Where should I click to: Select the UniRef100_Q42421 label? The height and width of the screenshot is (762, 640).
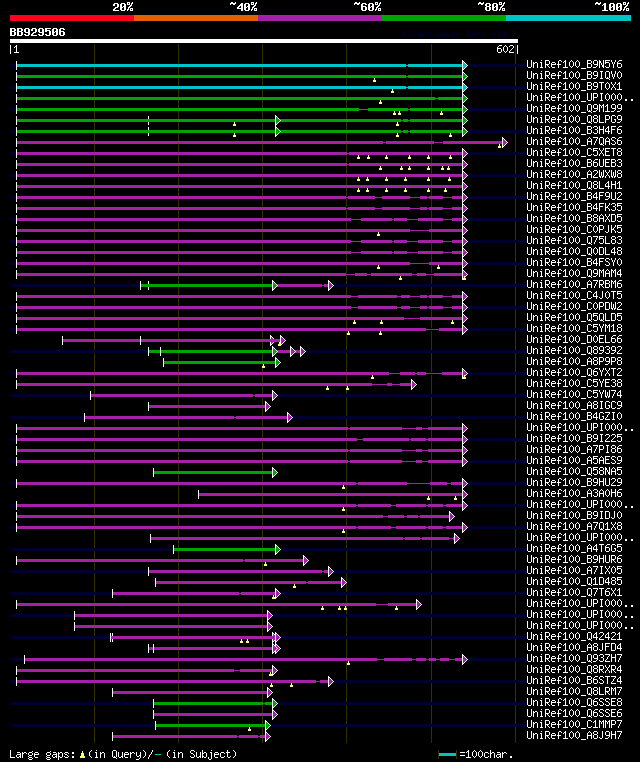(574, 637)
